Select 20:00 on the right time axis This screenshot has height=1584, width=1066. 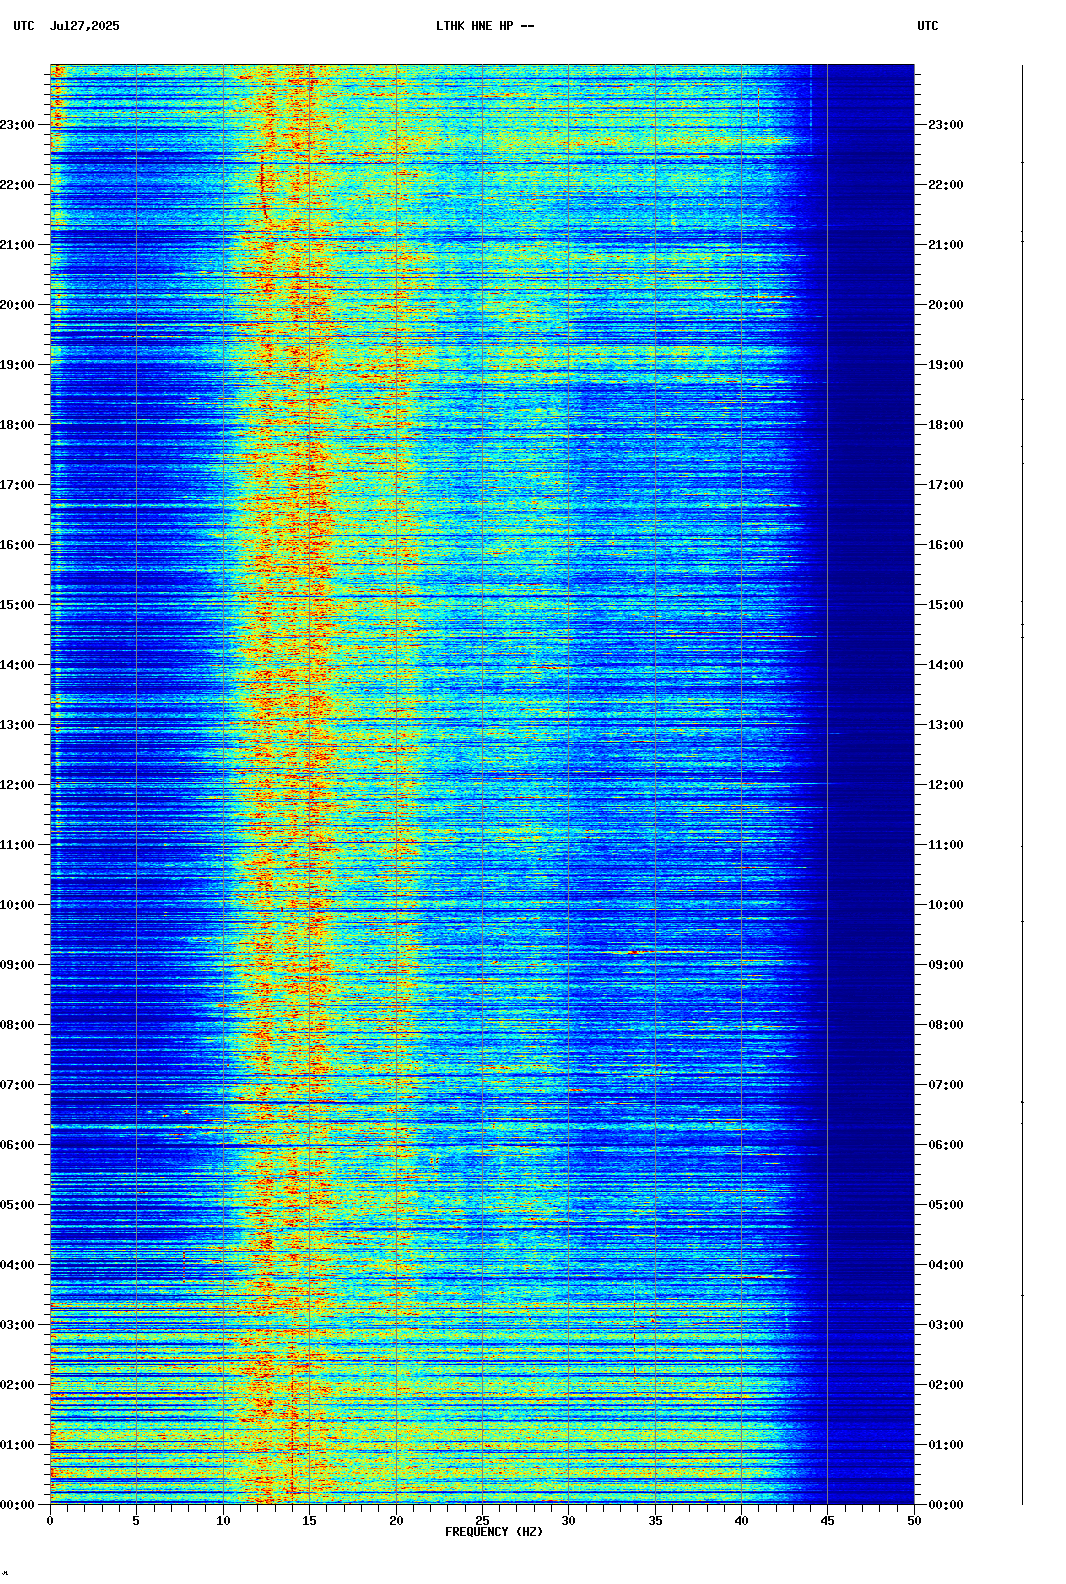[x=946, y=305]
